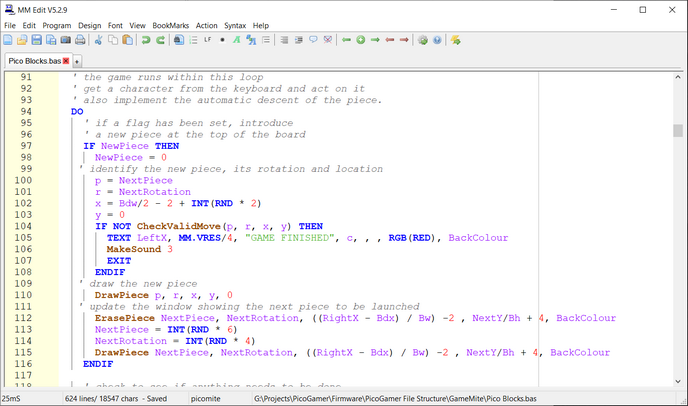Click MakeSound on line 106
688x406 pixels.
coord(134,249)
